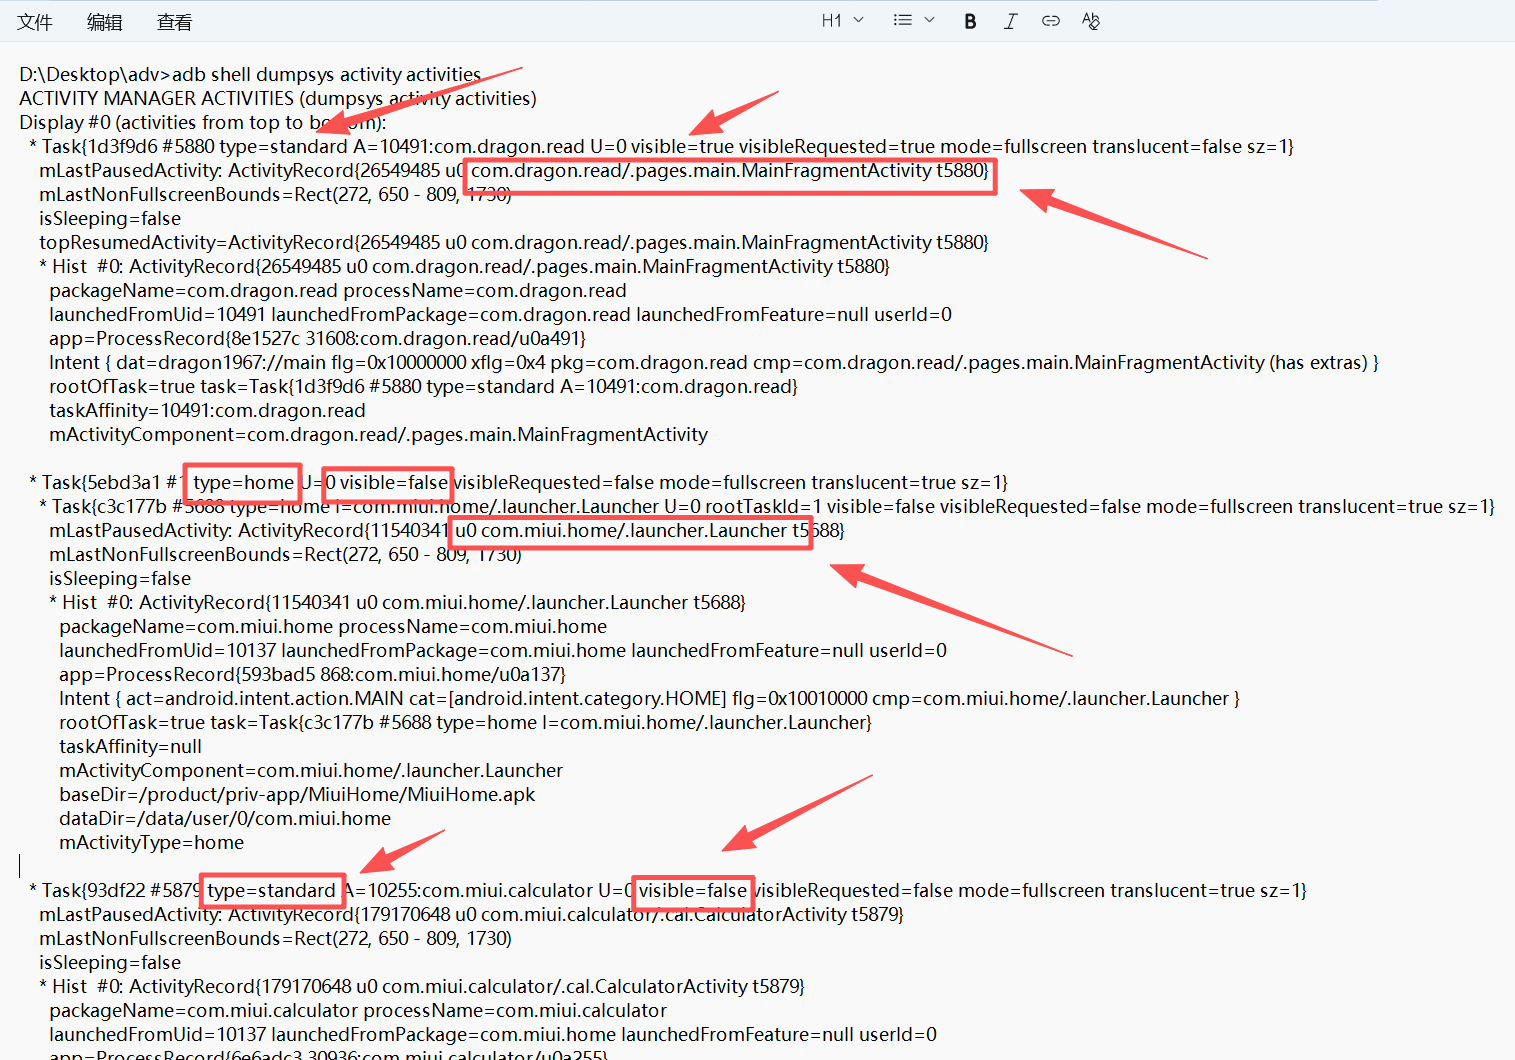
Task: Click 'packageName=com.miui.calculator' line
Action: pyautogui.click(x=358, y=1011)
